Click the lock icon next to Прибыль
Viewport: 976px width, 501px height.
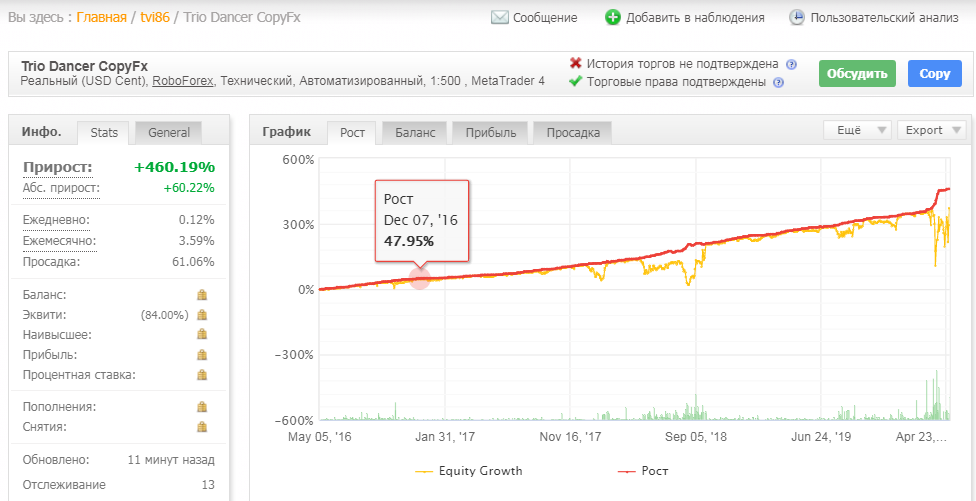[x=202, y=355]
